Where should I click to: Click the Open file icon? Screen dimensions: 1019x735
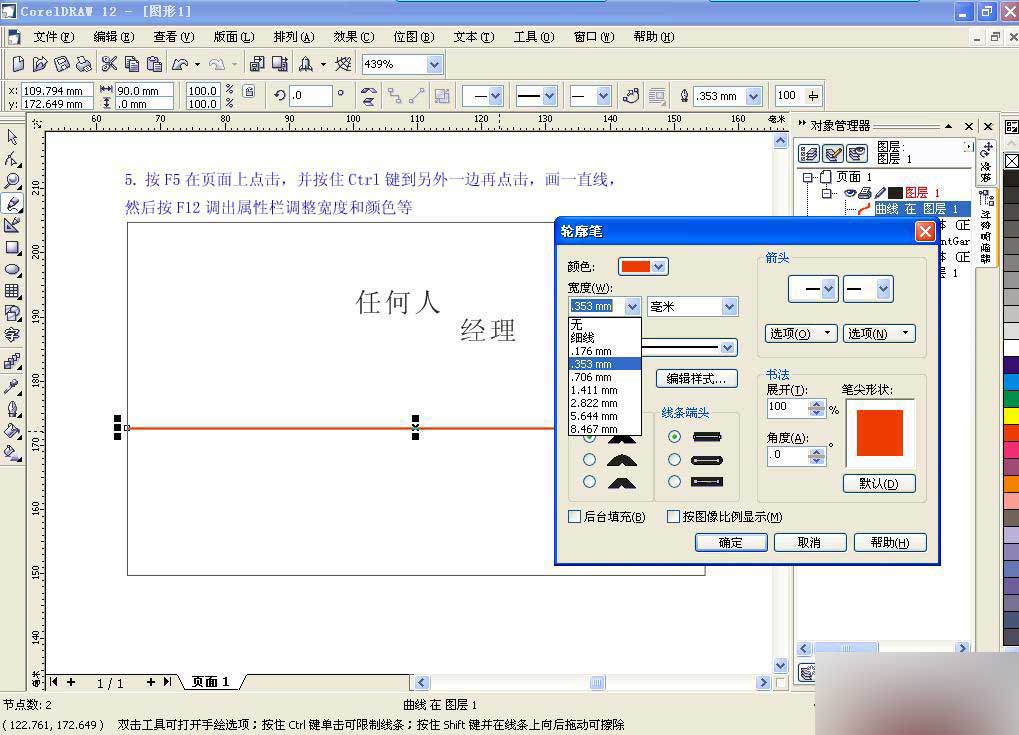click(x=40, y=64)
